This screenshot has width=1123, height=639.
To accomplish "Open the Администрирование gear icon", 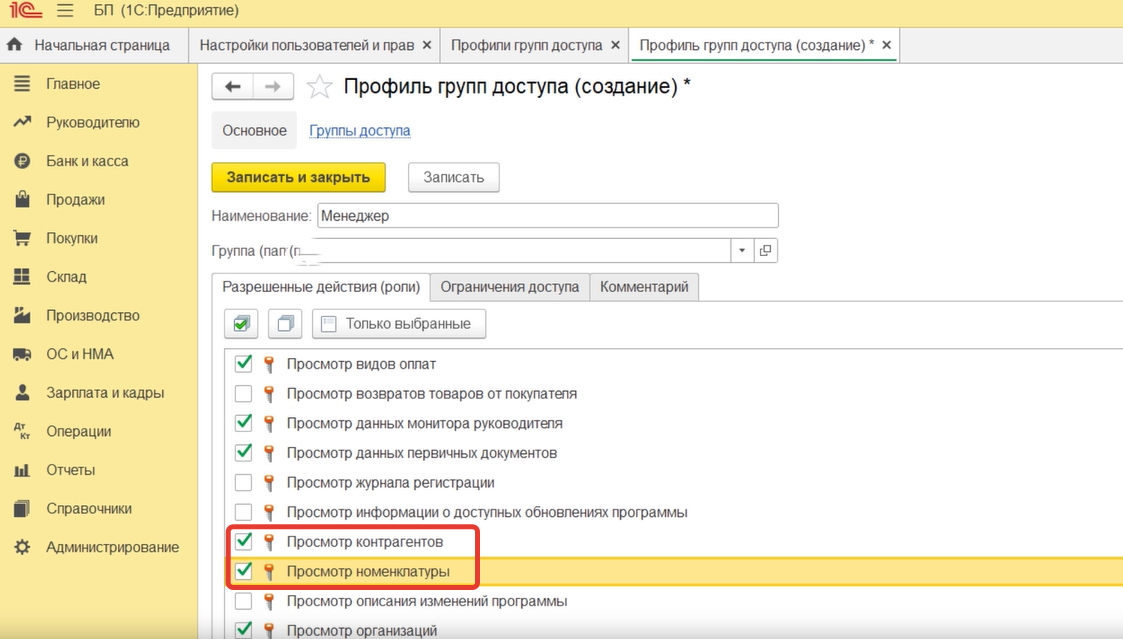I will pos(22,547).
